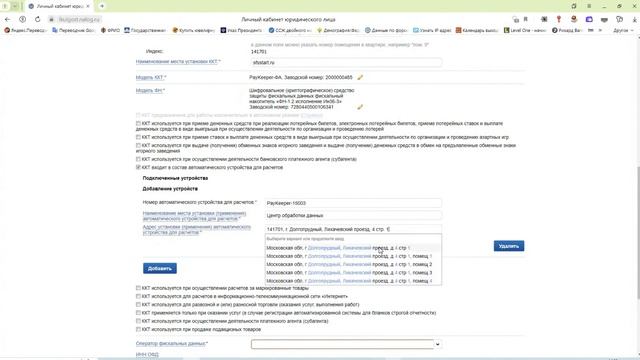Focus the PayKeeper-15003 device number field

click(353, 203)
